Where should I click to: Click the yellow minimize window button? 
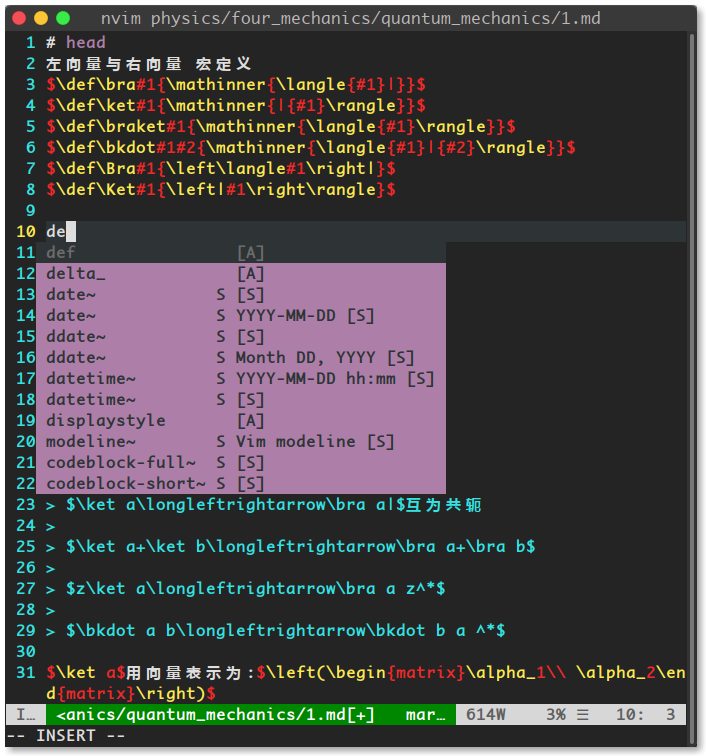coord(41,18)
